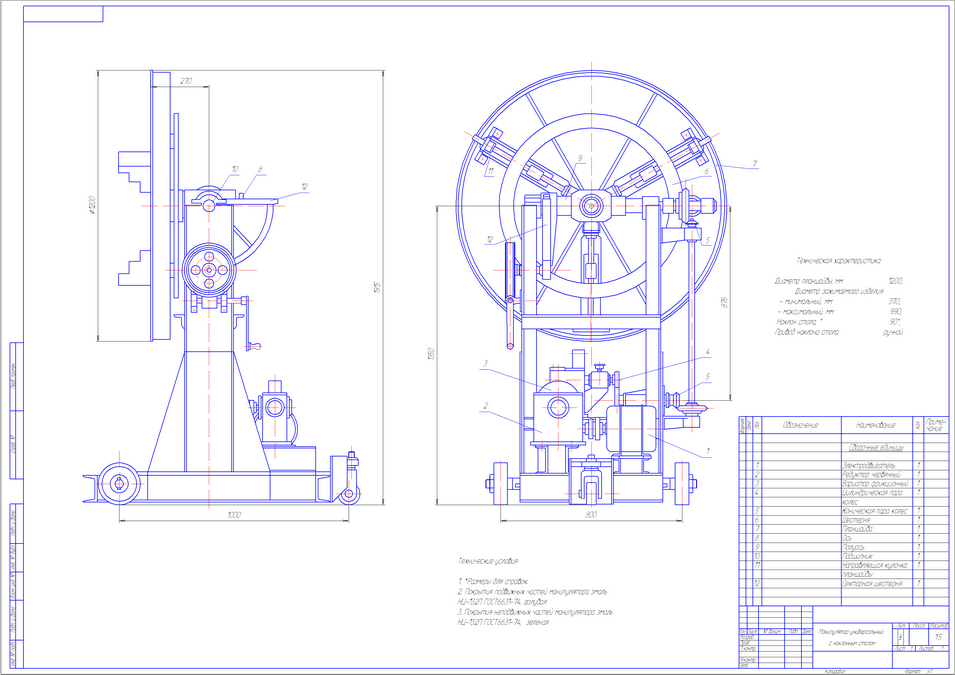Click the '- максимальный, мм' label

pos(807,312)
